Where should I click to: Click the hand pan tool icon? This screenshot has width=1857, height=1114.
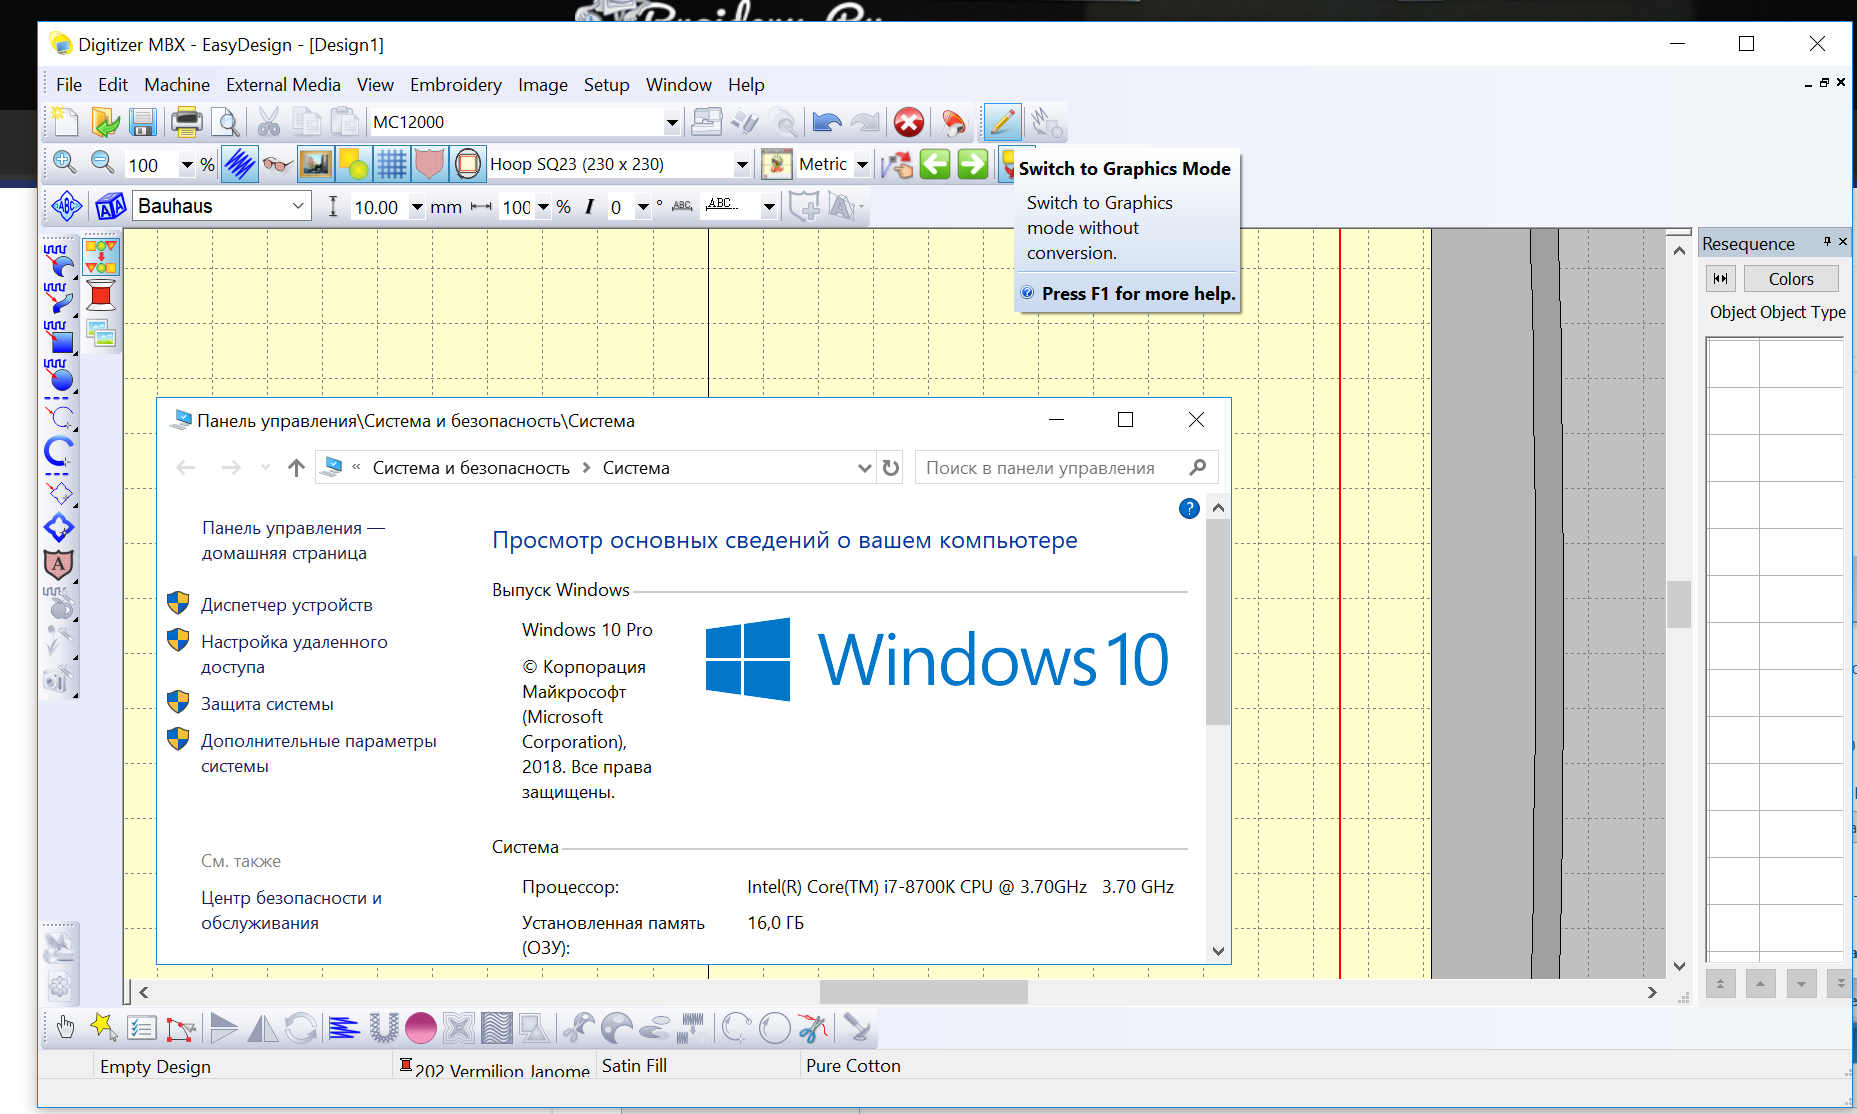coord(65,1027)
